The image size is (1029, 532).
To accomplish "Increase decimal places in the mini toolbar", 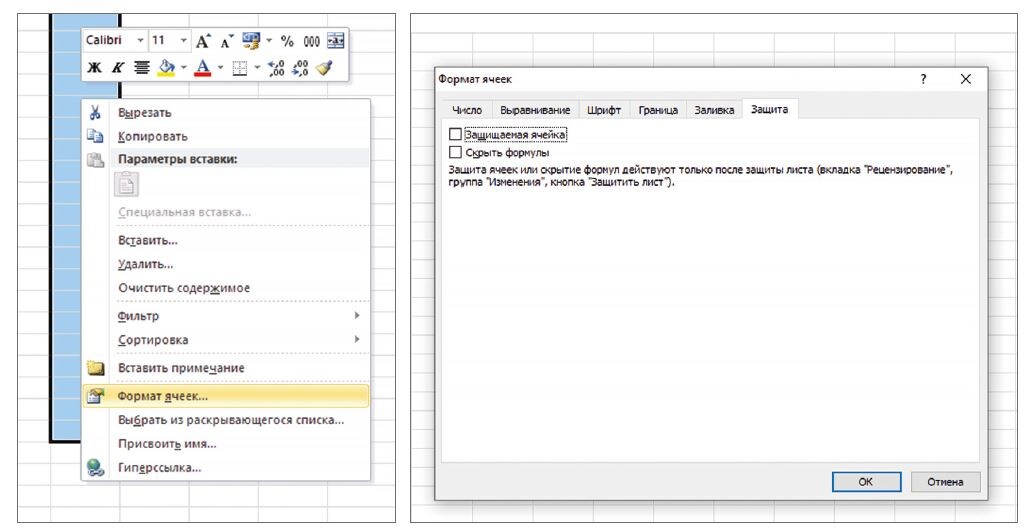I will tap(277, 68).
